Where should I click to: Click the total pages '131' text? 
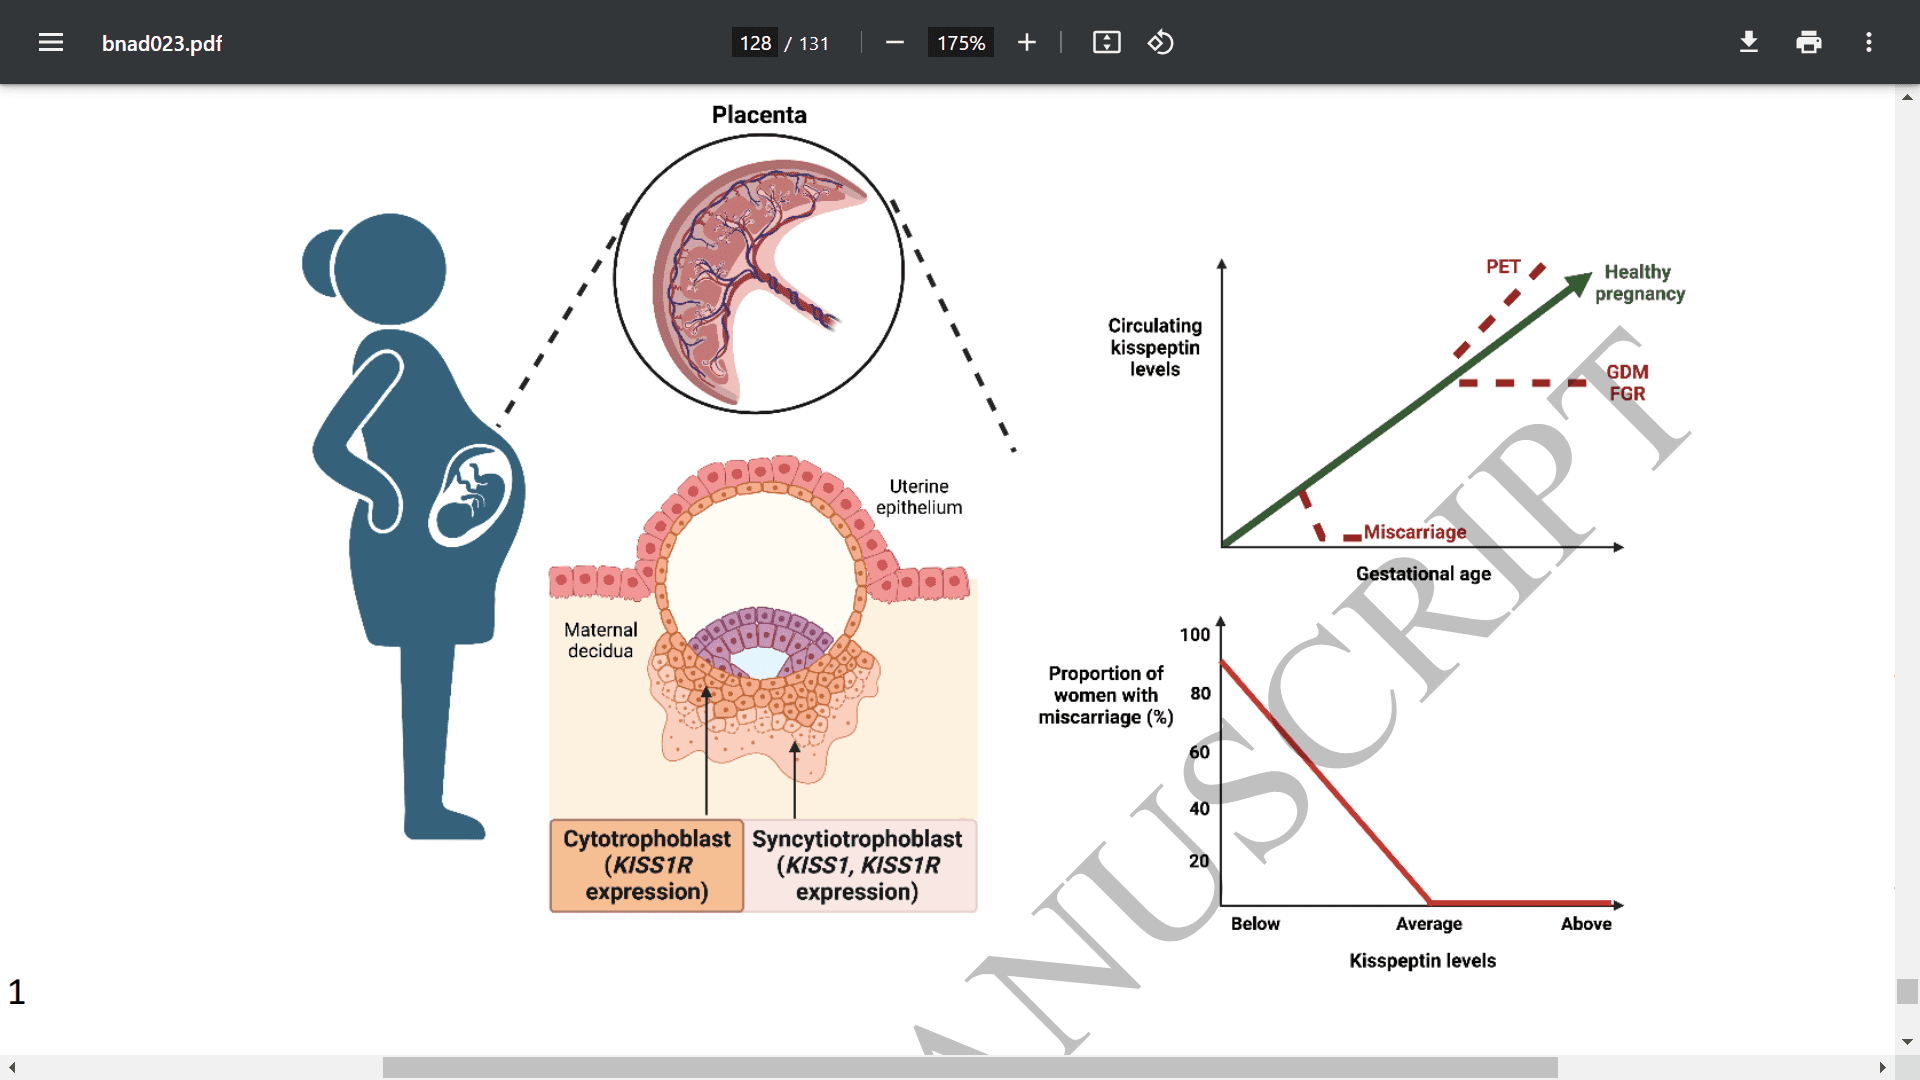click(814, 43)
